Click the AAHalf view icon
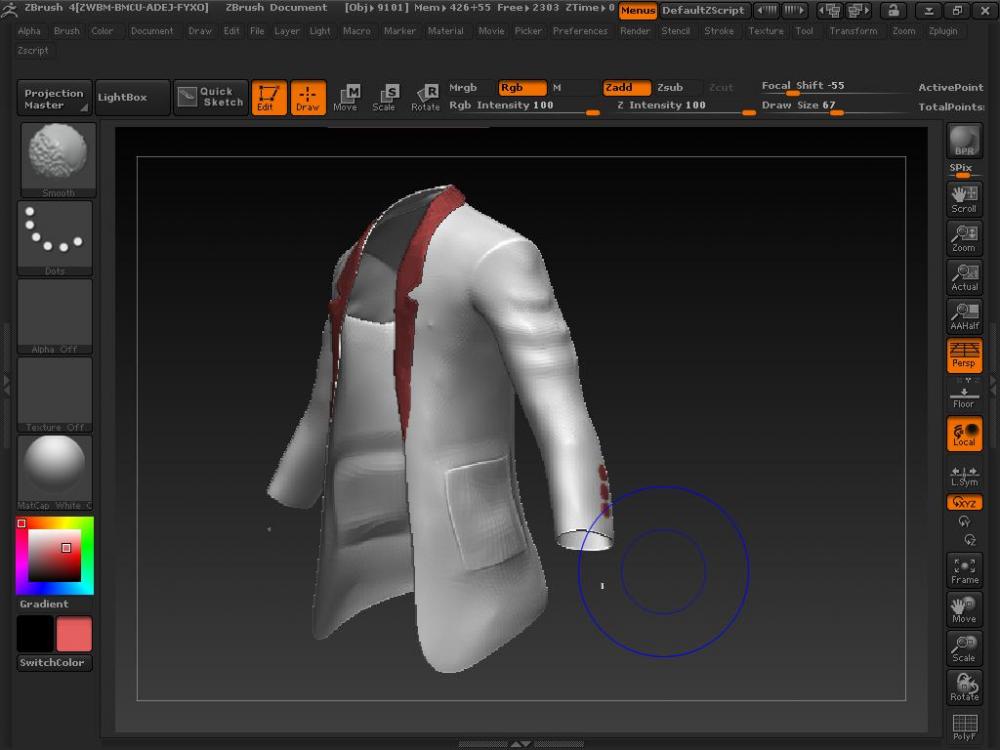 [x=964, y=316]
